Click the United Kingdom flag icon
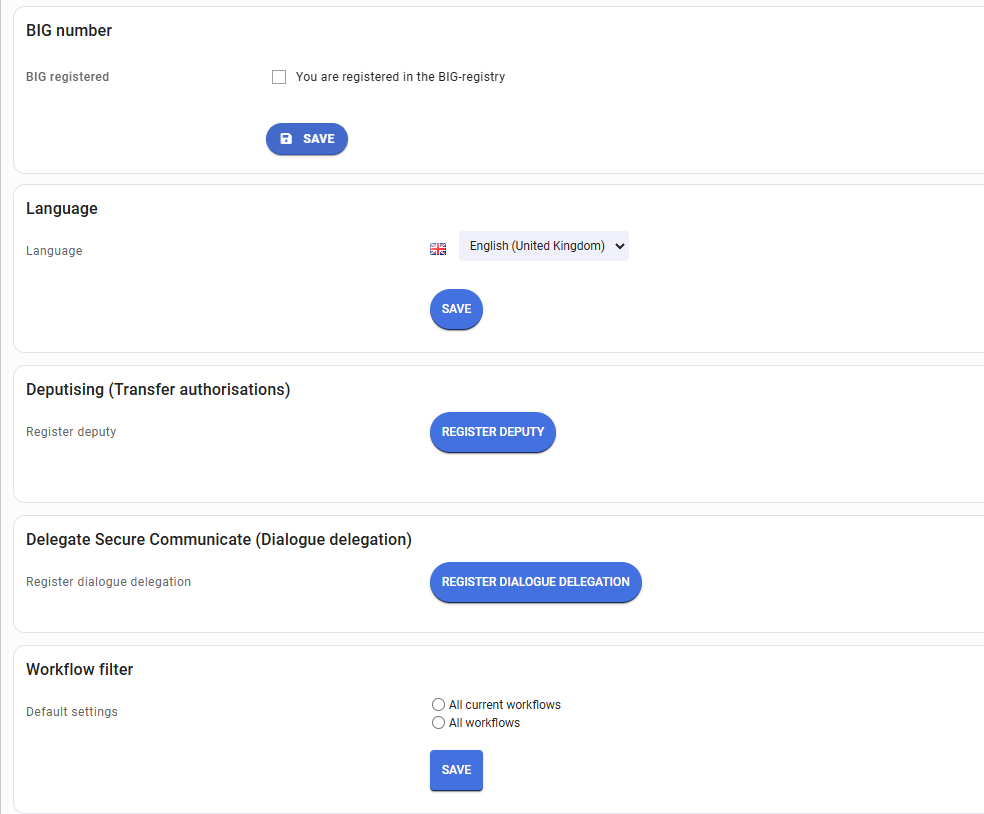Viewport: 984px width, 814px height. [x=438, y=249]
